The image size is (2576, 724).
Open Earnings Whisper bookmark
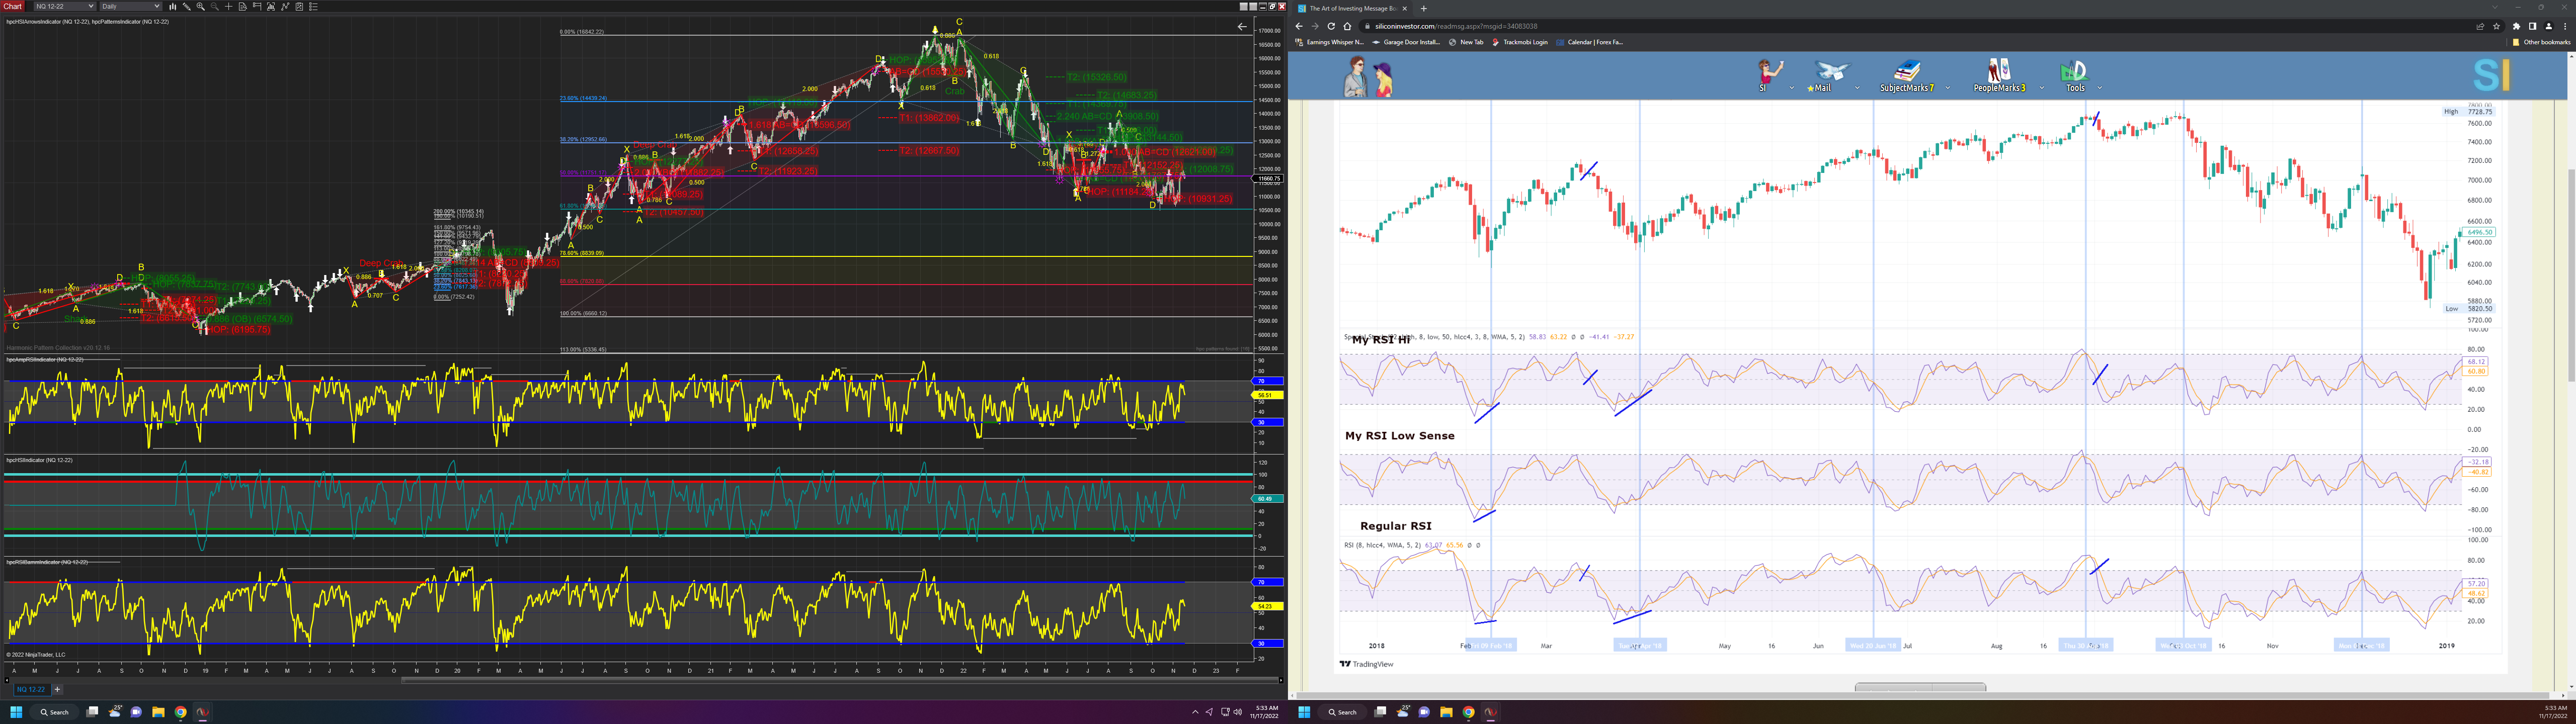coord(1330,42)
